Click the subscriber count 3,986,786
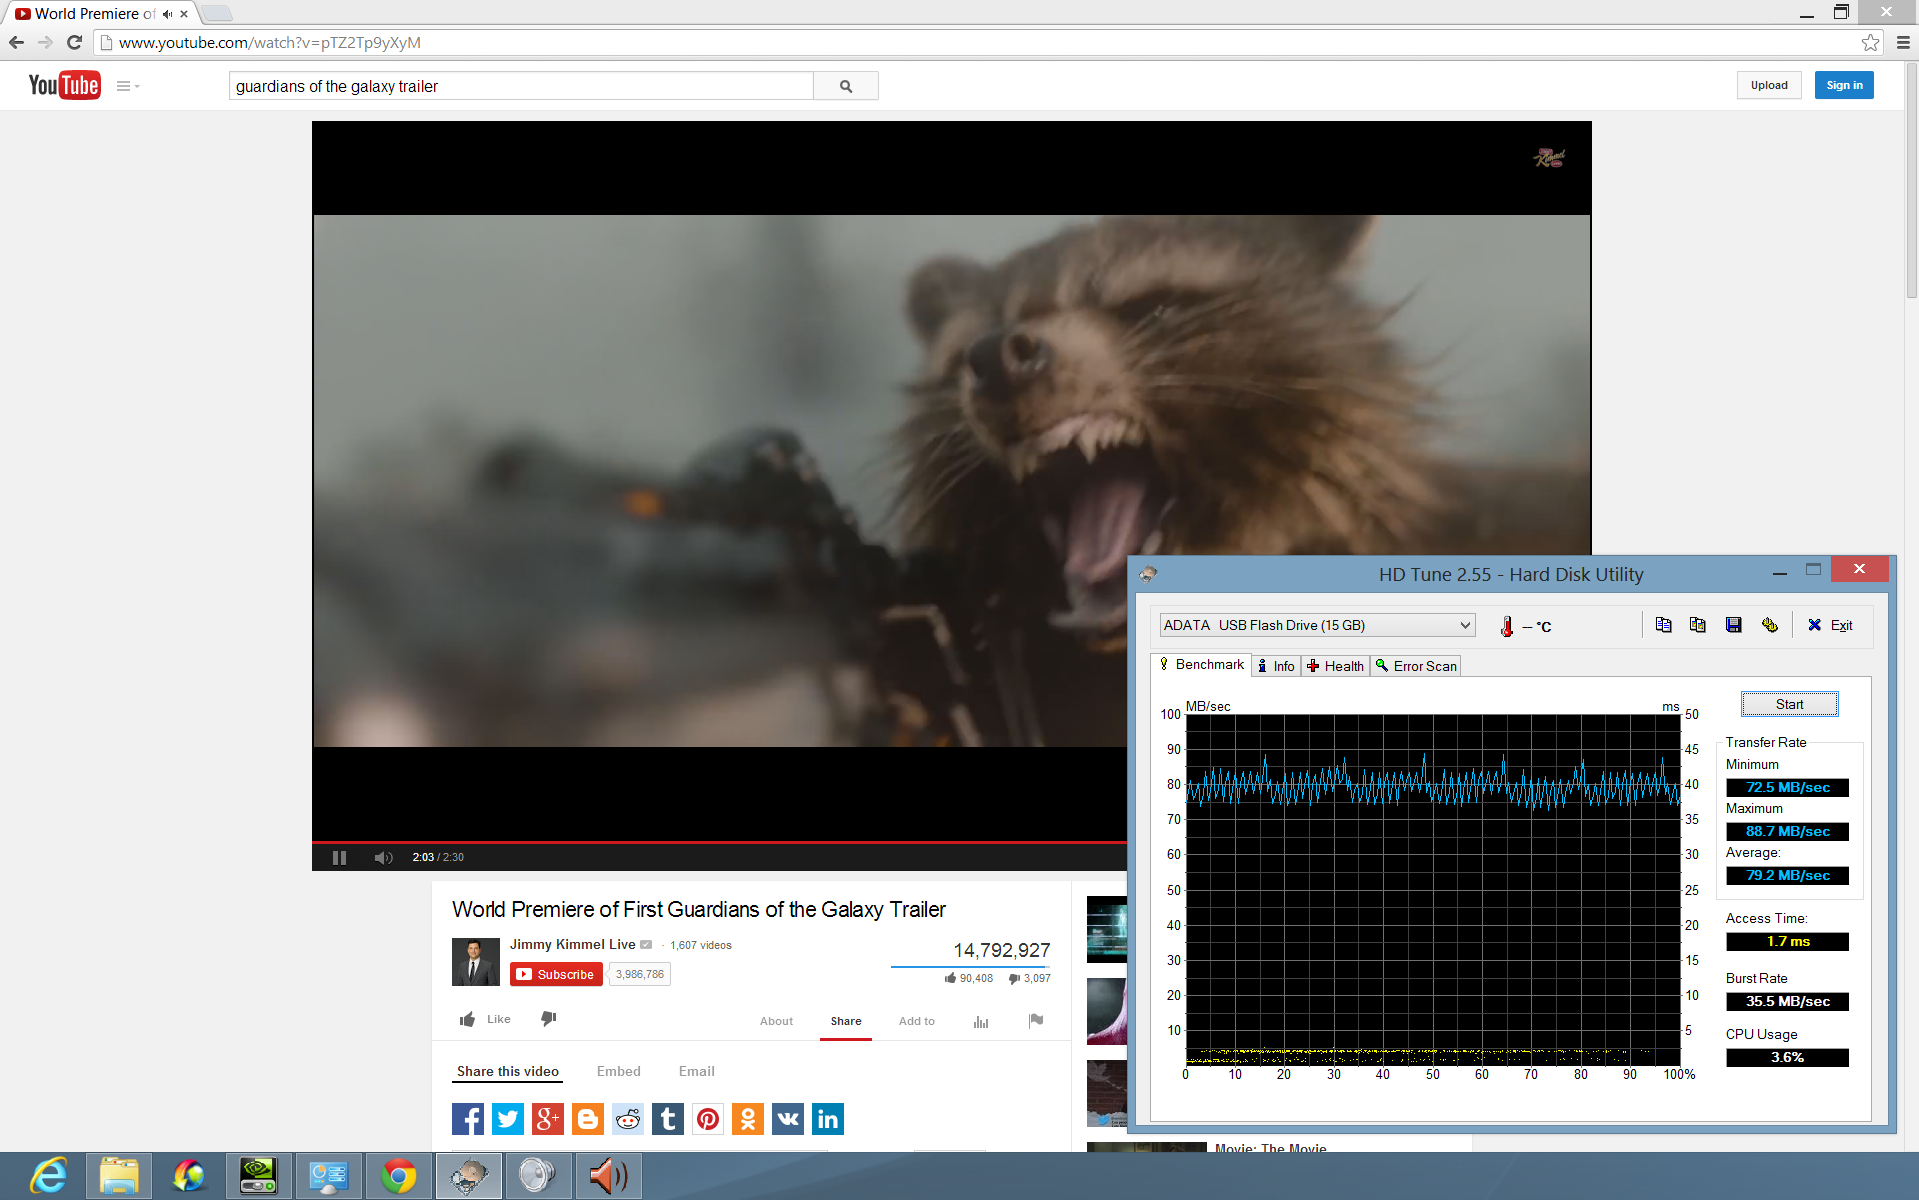This screenshot has height=1200, width=1919. (x=640, y=974)
